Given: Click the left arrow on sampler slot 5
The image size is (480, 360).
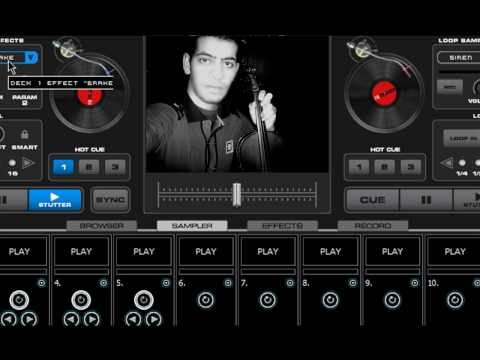Looking at the screenshot, I should pos(133,319).
